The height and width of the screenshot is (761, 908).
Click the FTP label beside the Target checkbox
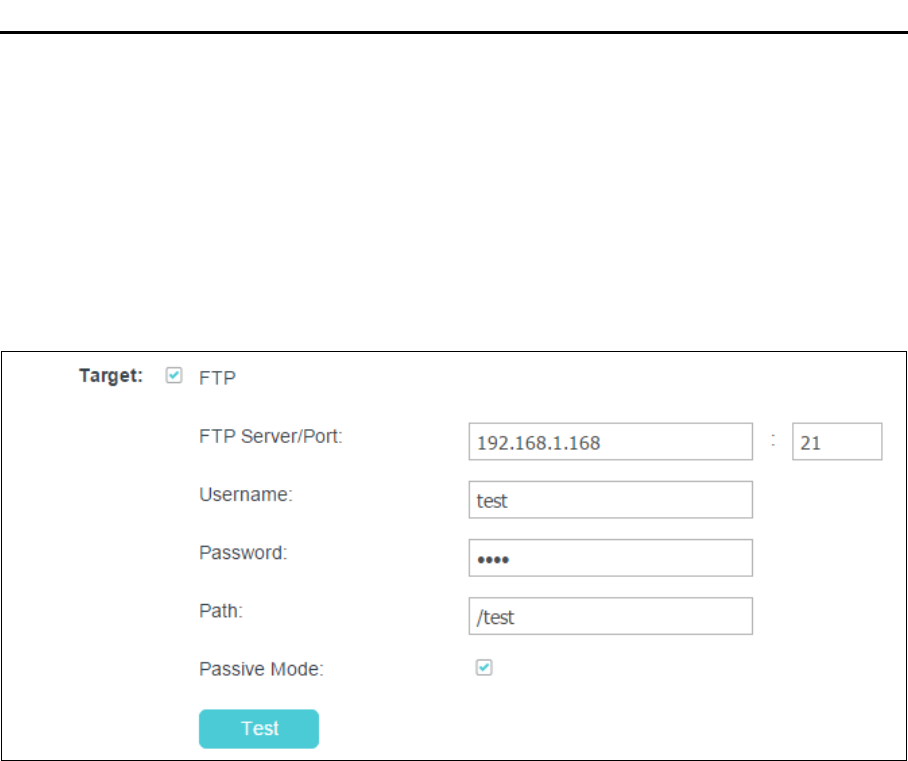point(215,378)
